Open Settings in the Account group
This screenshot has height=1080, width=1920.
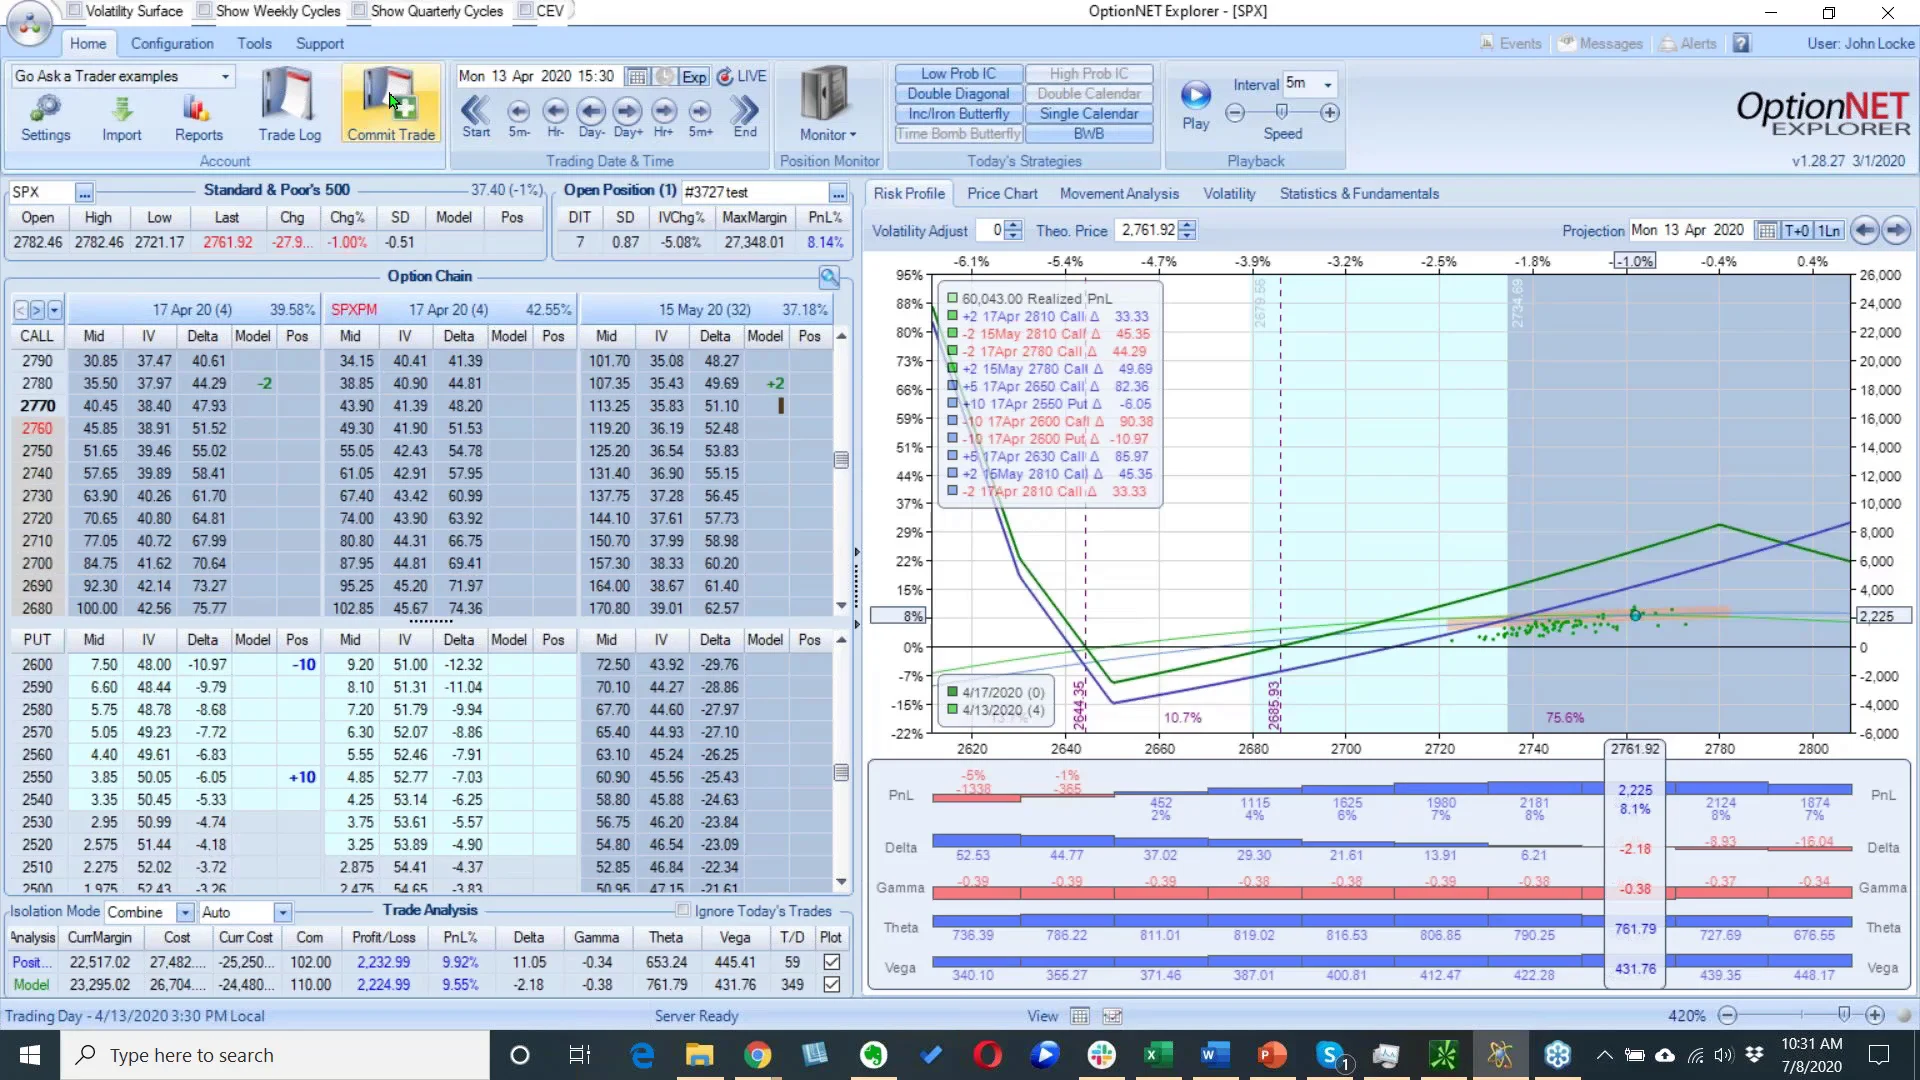(45, 118)
